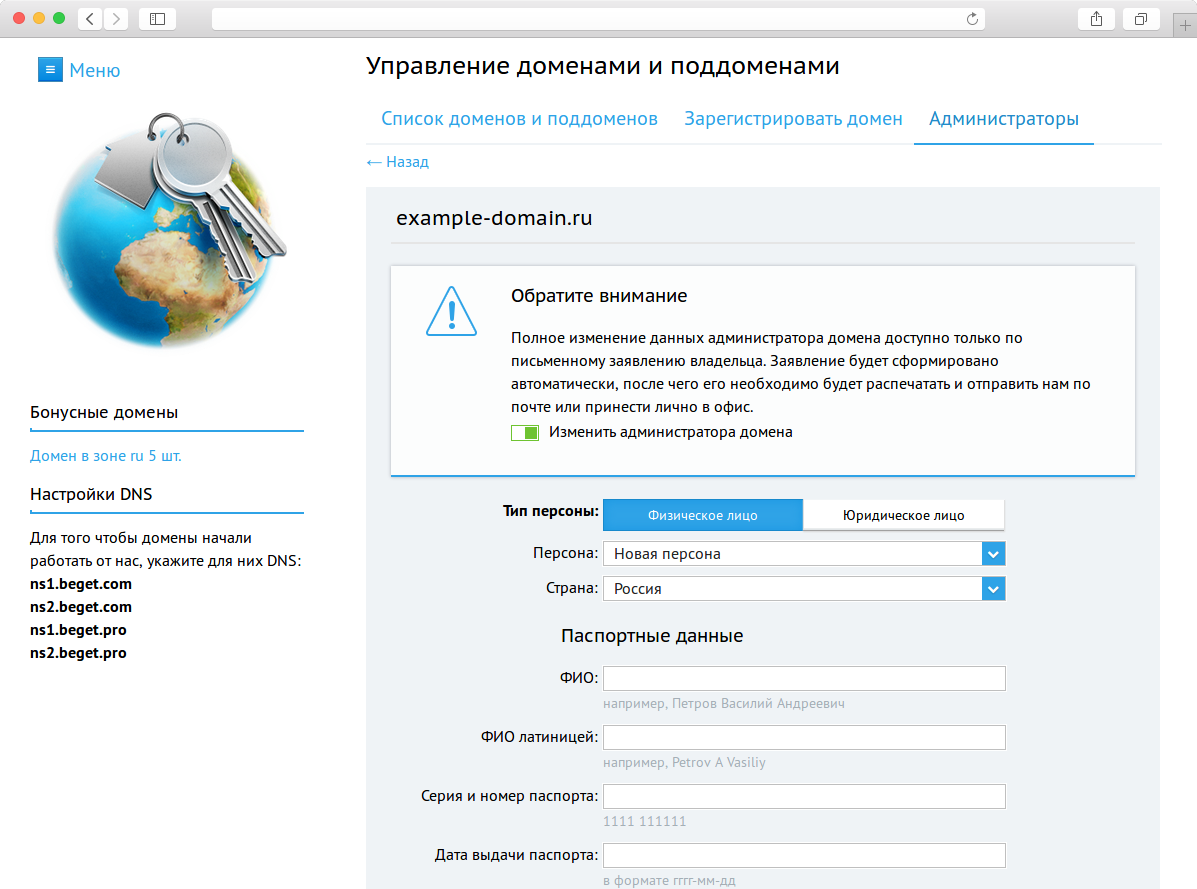Click hint '1111 111111'
This screenshot has height=889, width=1197.
[x=644, y=821]
